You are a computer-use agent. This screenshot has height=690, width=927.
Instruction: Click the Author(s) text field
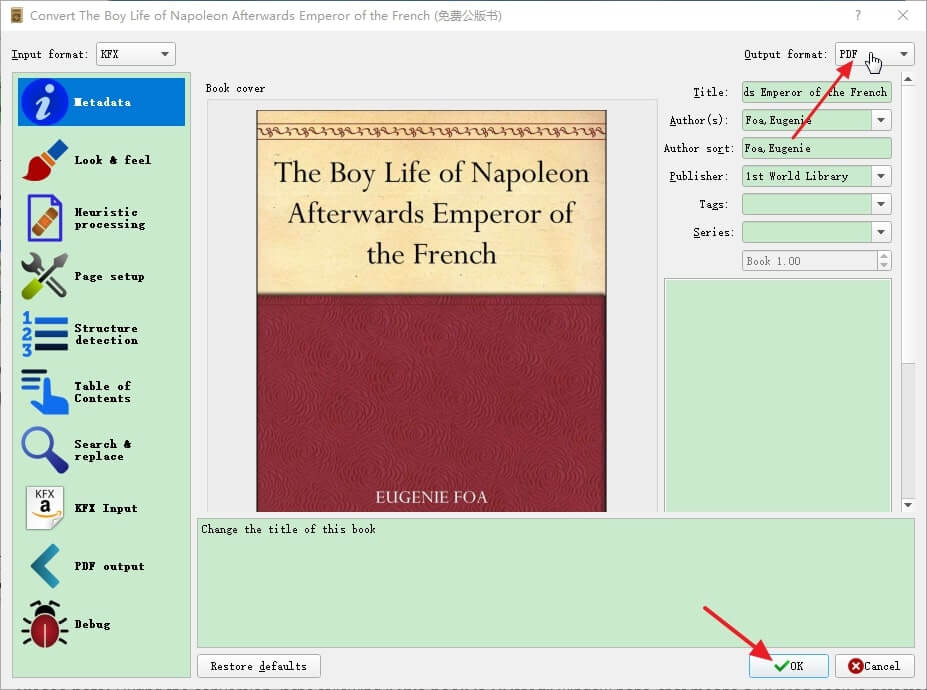tap(807, 120)
